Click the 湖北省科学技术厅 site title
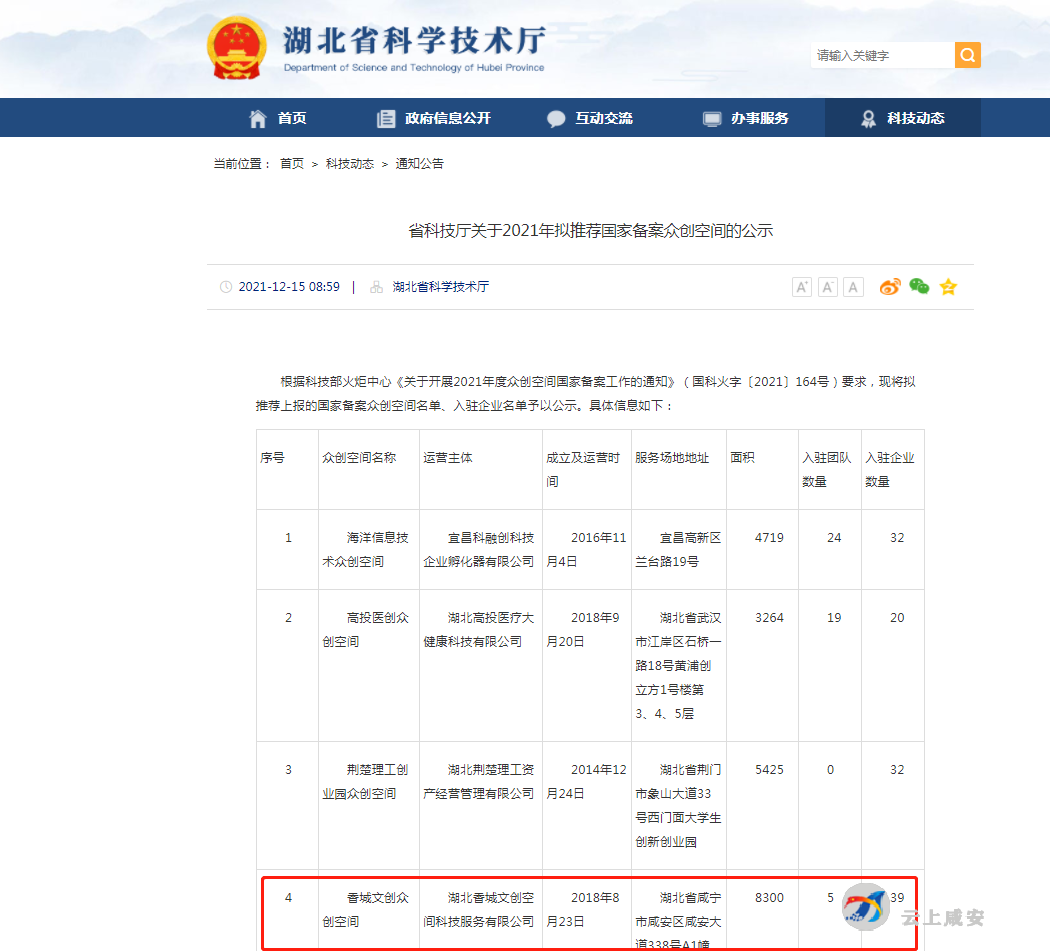The height and width of the screenshot is (951, 1050). tap(415, 40)
